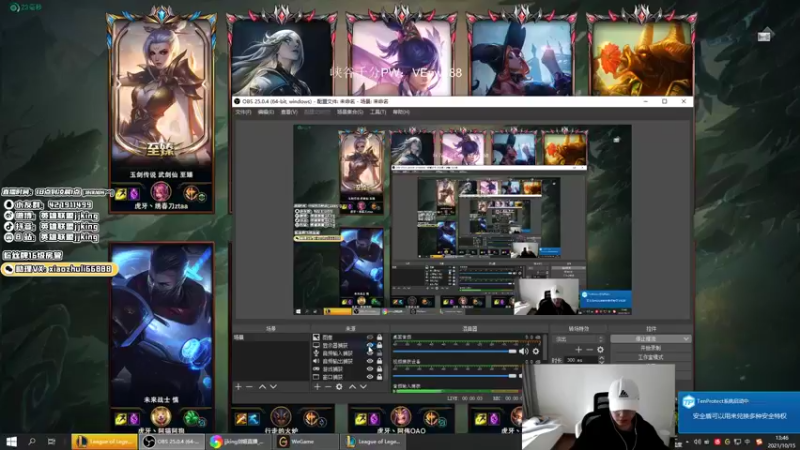800x450 pixels.
Task: Open source properties gear in Sources panel
Action: 339,387
